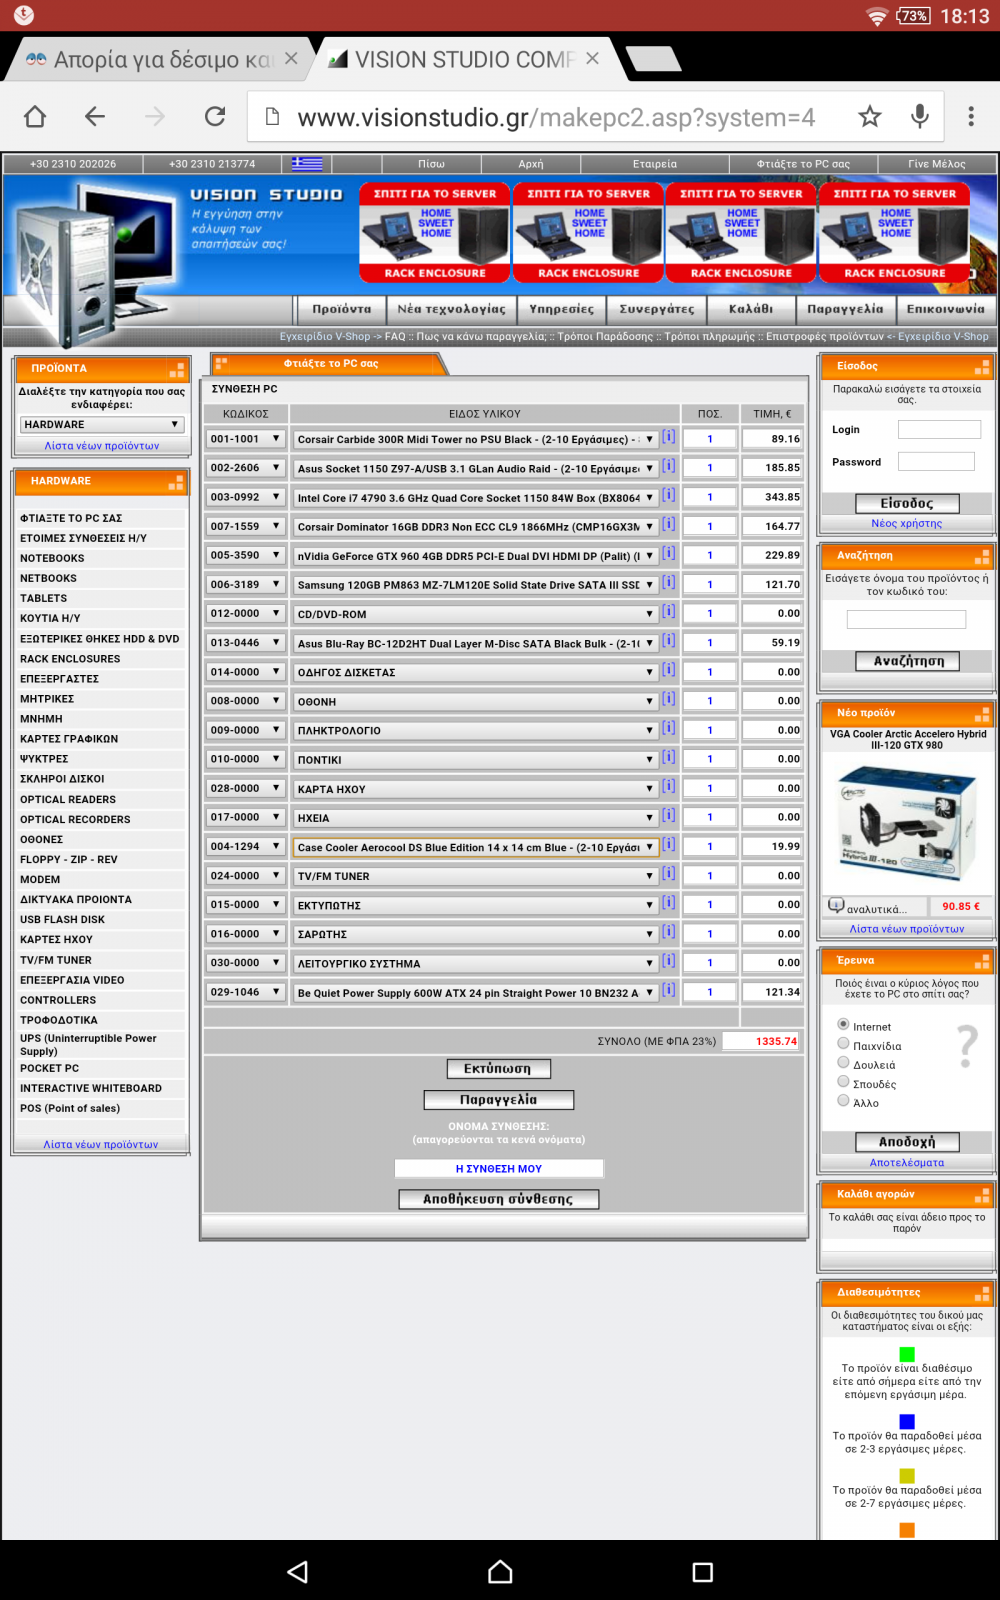
Task: Expand the ΚΑΡΤΑ ΗΧΟΥ product dropdown
Action: coord(475,789)
